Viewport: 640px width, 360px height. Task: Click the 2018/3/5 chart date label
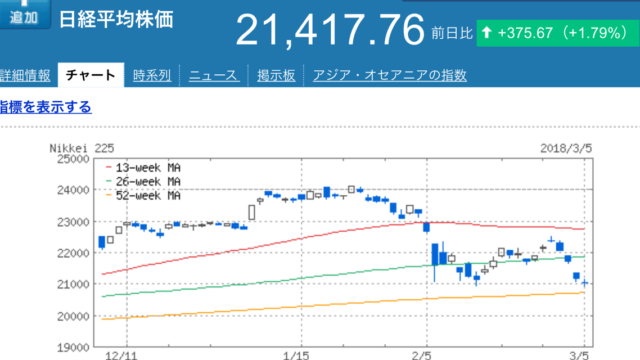pyautogui.click(x=566, y=148)
